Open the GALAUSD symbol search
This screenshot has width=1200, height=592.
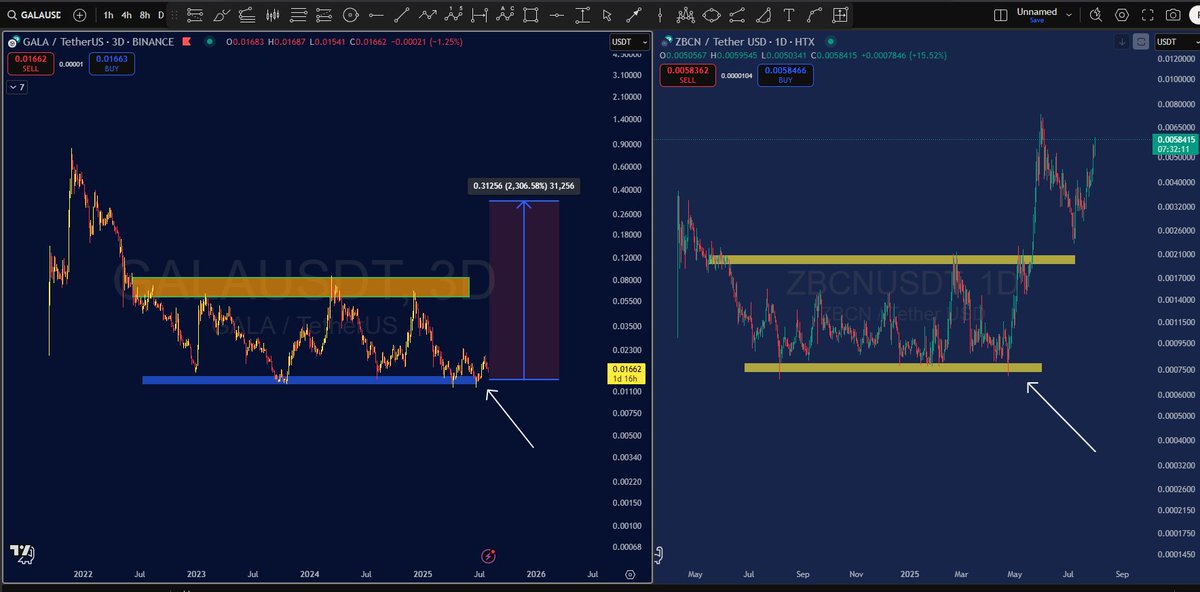coord(35,15)
